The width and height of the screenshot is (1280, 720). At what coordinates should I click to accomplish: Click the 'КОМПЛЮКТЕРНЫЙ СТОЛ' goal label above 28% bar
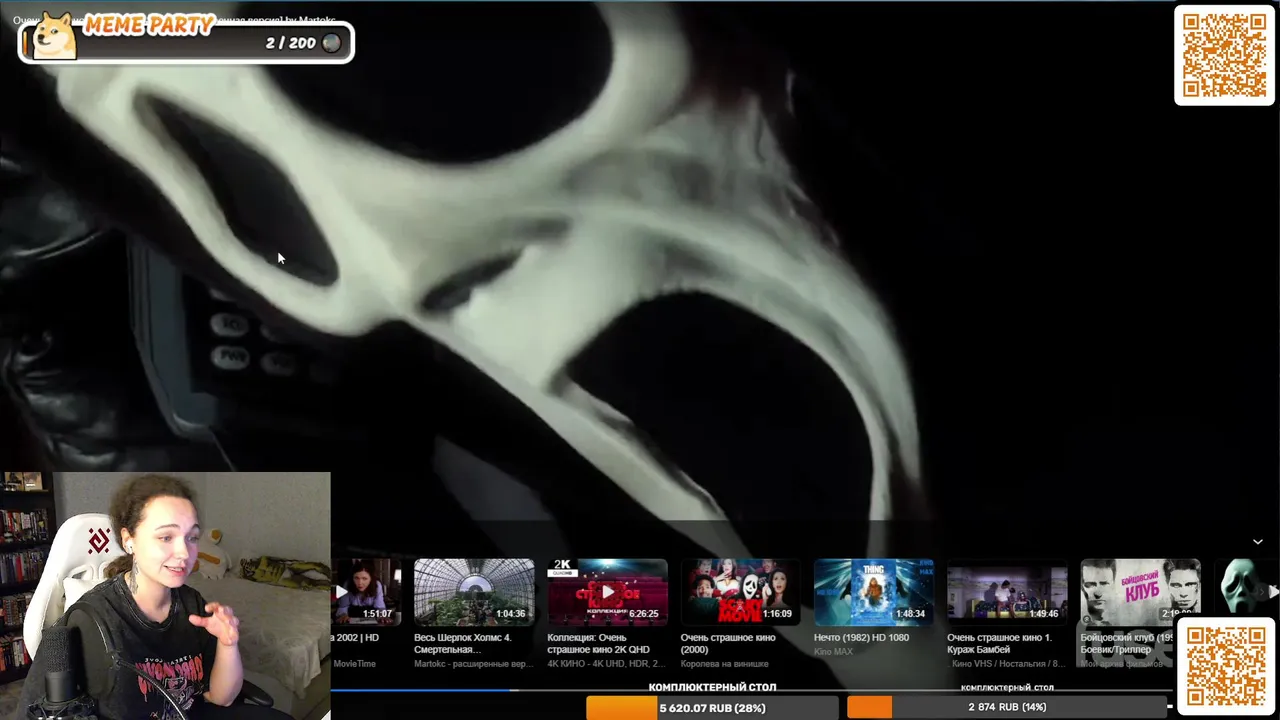pyautogui.click(x=712, y=687)
